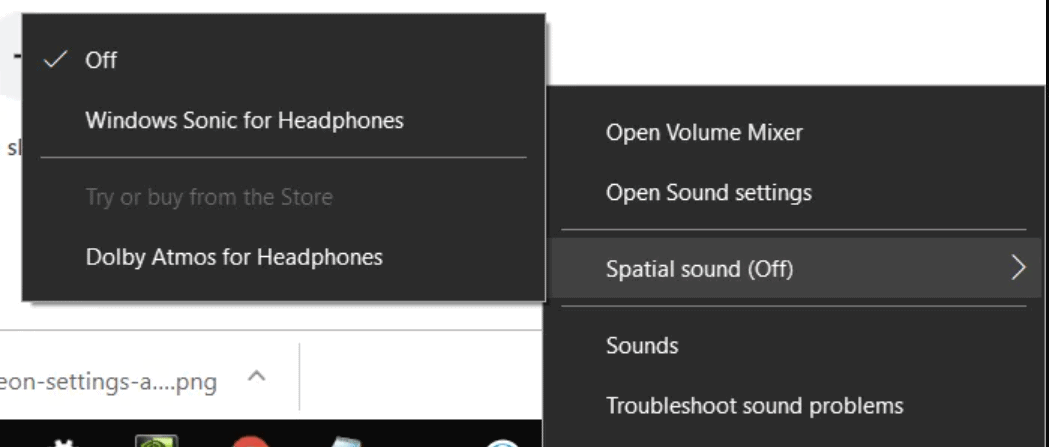Click the blue circle tray icon
Viewport: 1049px width, 447px height.
(x=502, y=443)
